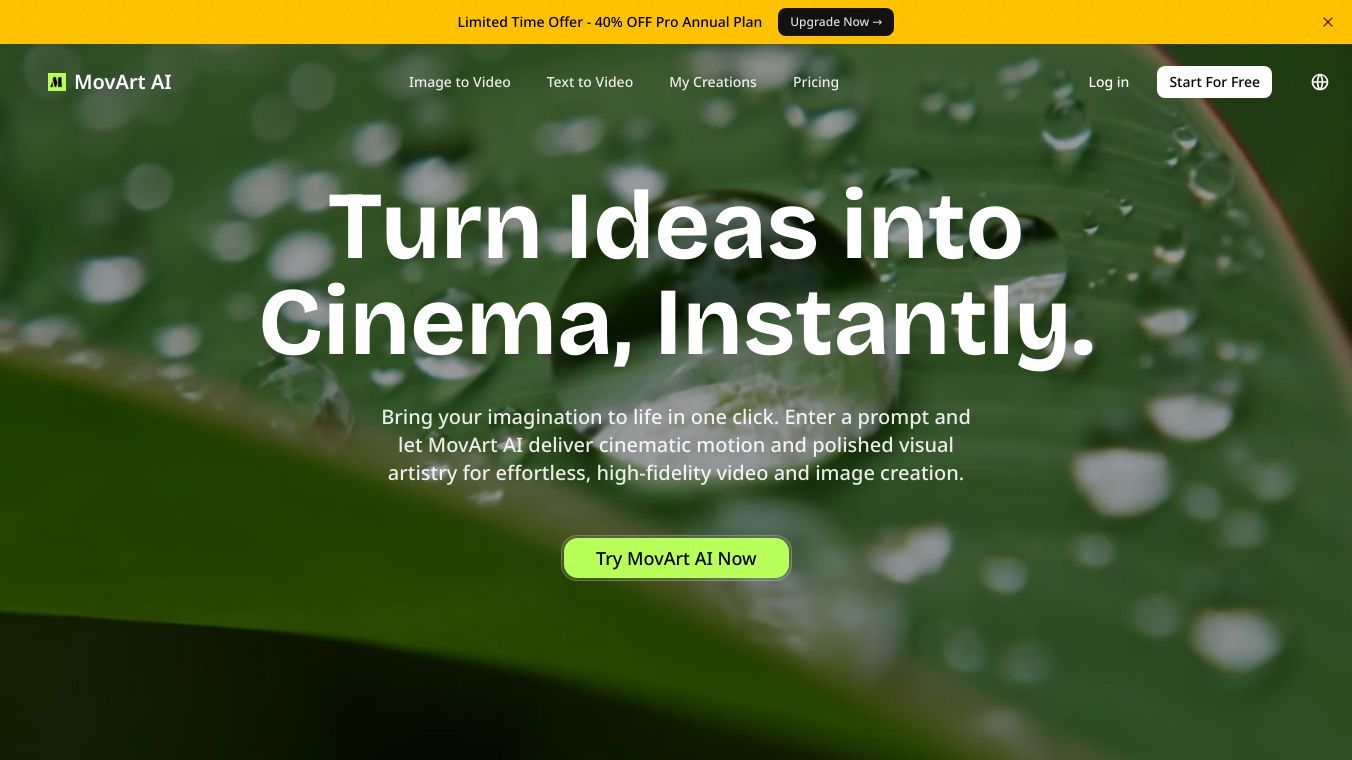Click the MovArt AI brand name
The height and width of the screenshot is (760, 1352).
click(x=123, y=82)
